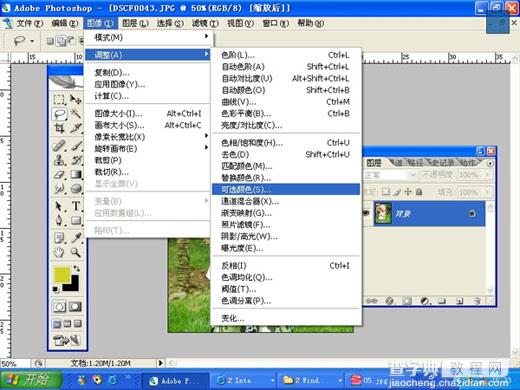Toggle lock all padlock icon

click(419, 192)
